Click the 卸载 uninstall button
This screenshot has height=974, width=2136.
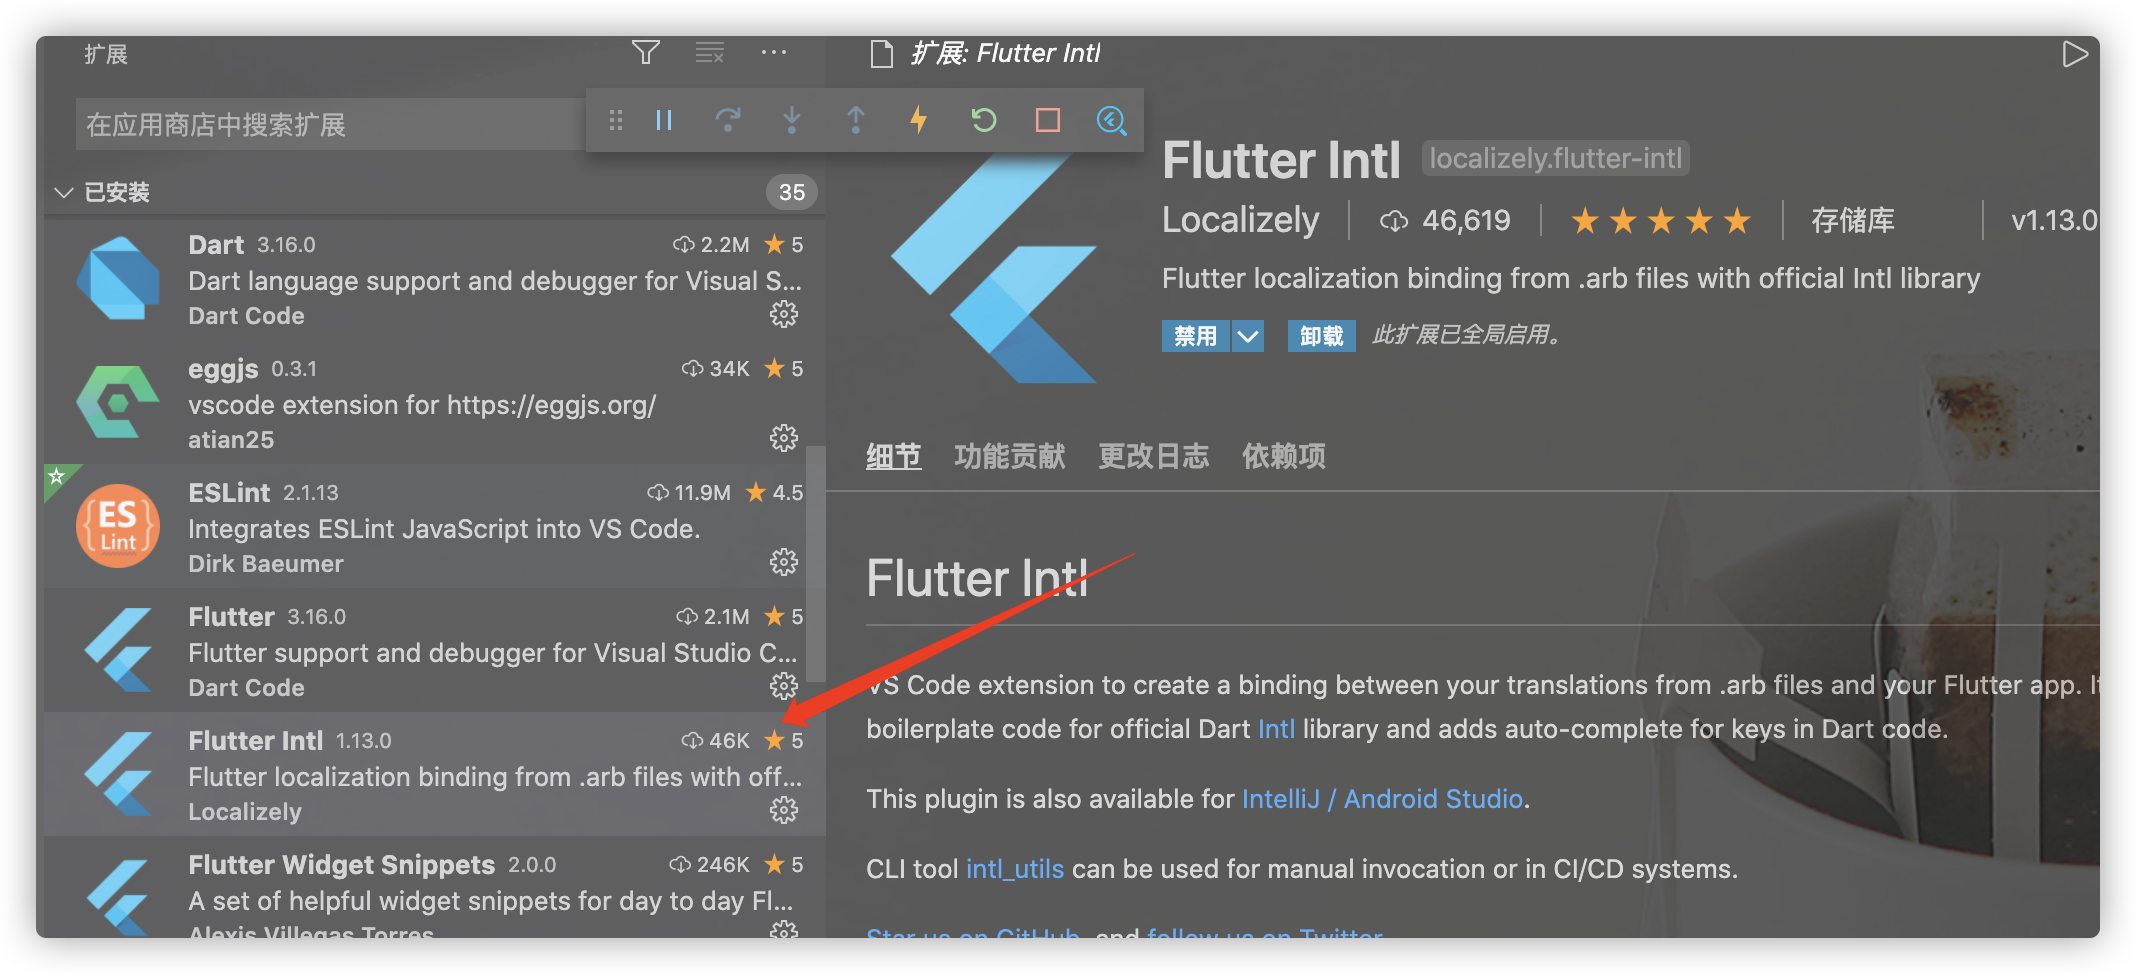[1321, 336]
